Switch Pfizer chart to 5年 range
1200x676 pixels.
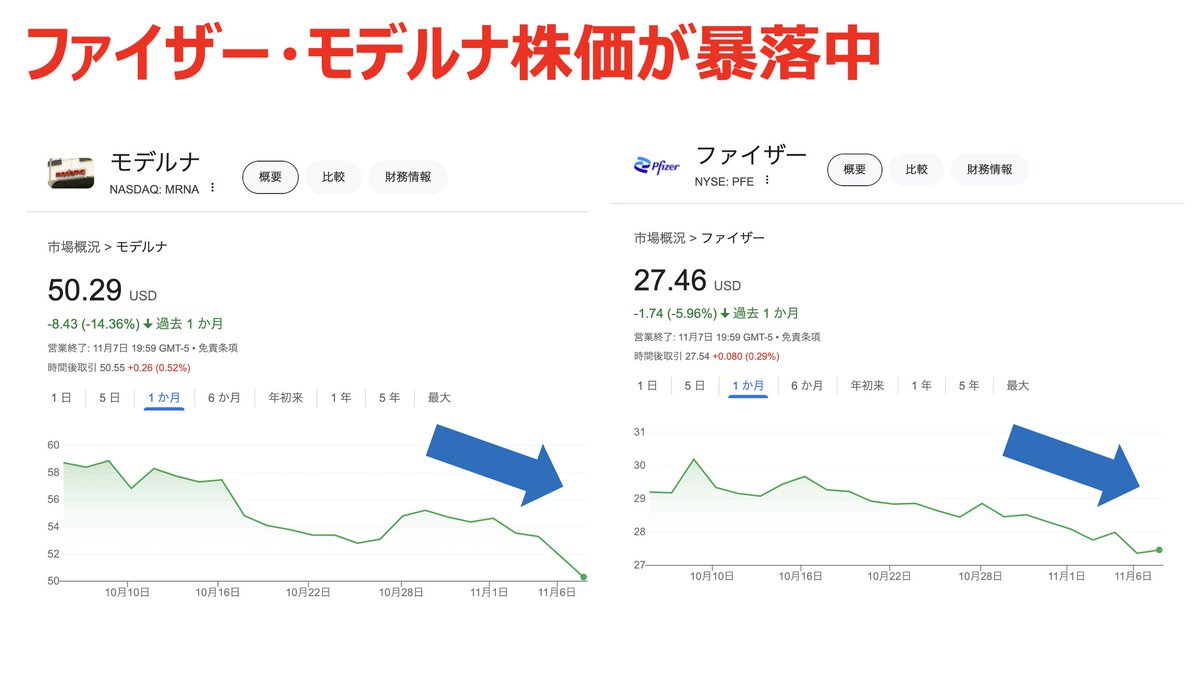pos(968,385)
